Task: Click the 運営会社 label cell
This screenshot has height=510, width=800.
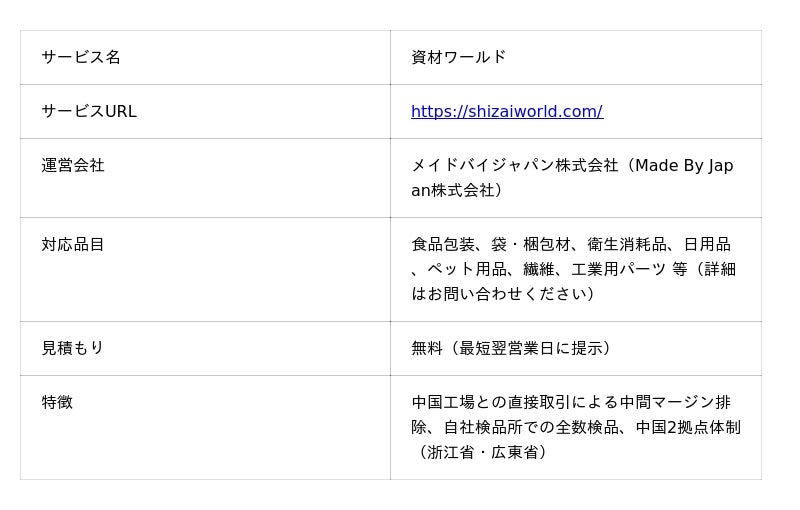Action: click(x=73, y=166)
